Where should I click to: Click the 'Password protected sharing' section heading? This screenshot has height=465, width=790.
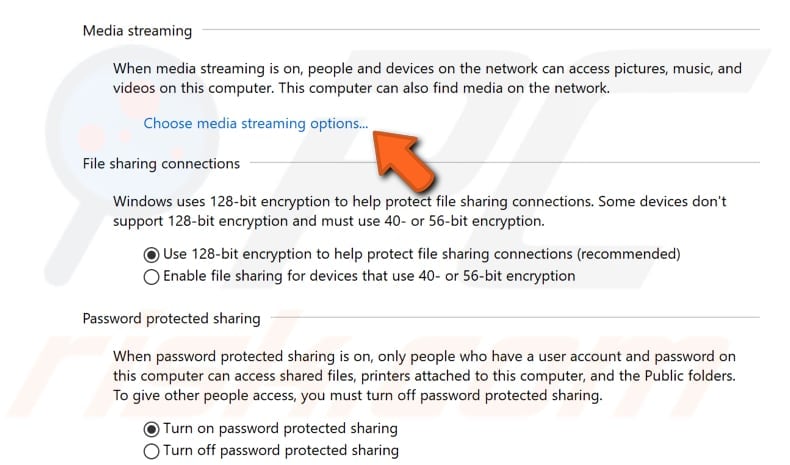171,319
